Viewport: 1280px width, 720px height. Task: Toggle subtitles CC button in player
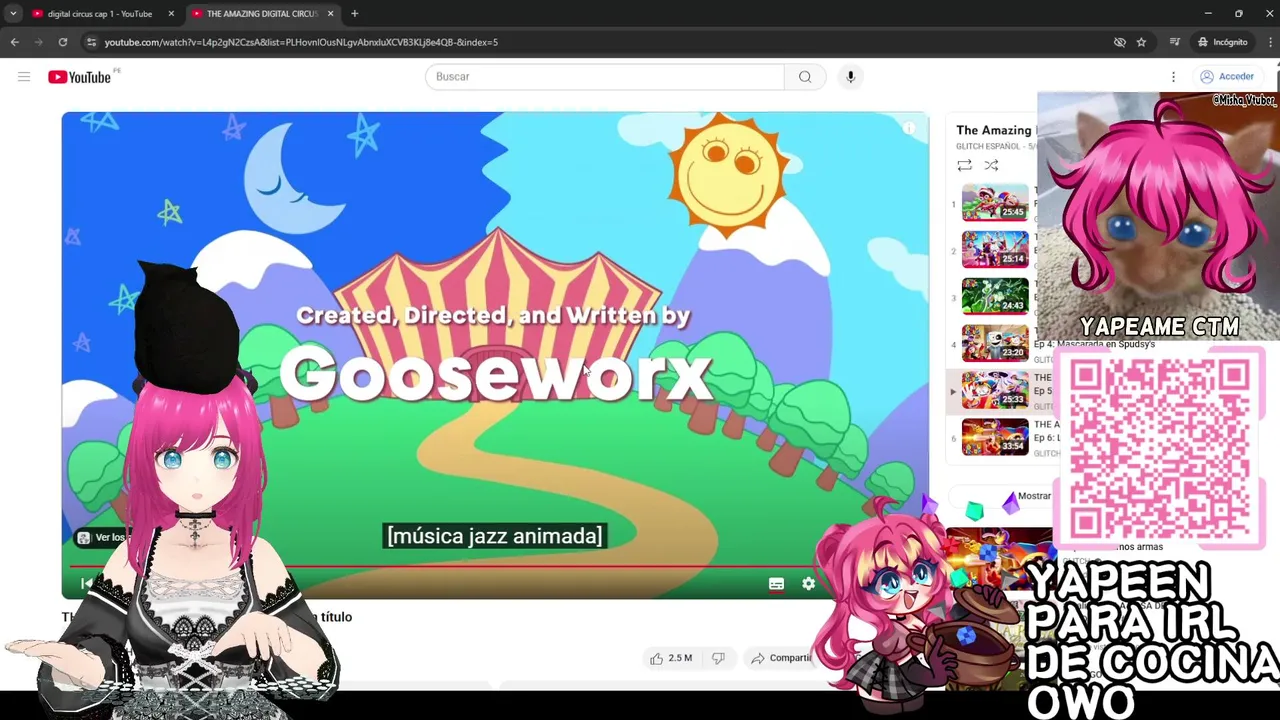tap(776, 584)
